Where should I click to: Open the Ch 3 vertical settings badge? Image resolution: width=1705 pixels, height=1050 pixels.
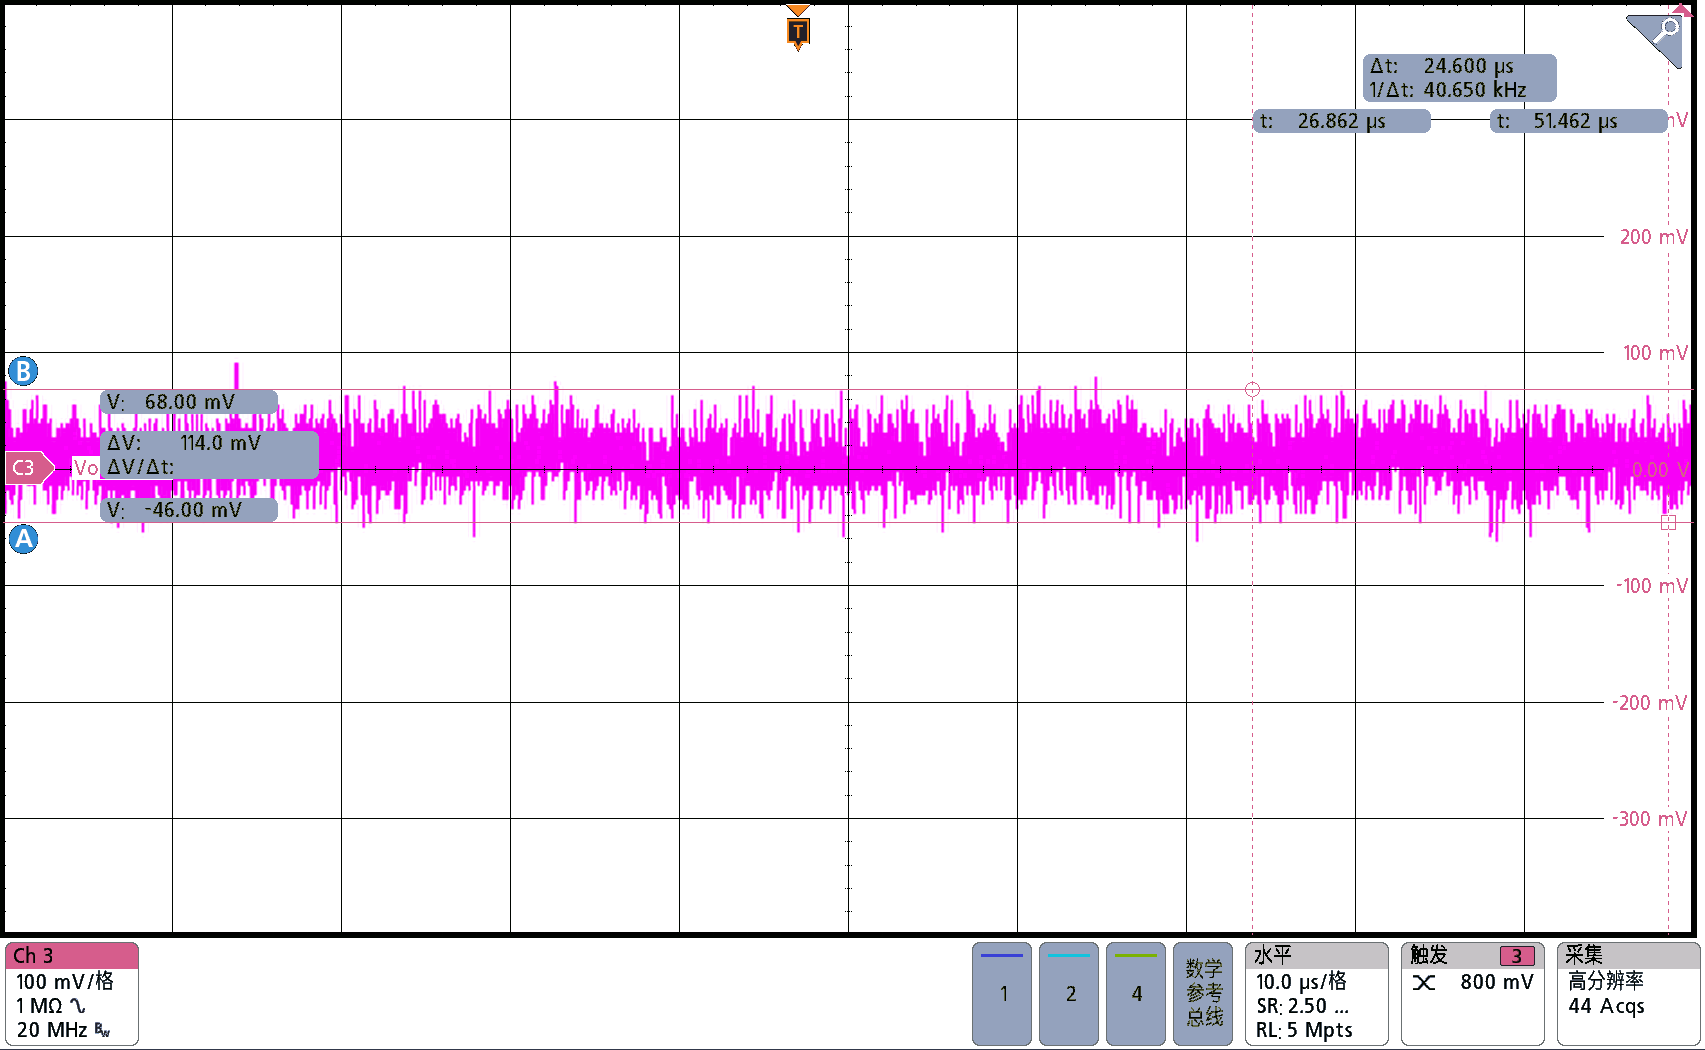(72, 994)
